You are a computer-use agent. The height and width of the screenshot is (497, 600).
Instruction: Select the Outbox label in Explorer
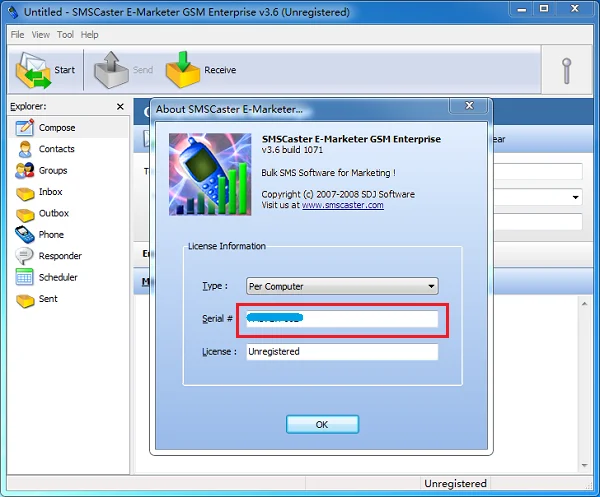click(x=54, y=213)
